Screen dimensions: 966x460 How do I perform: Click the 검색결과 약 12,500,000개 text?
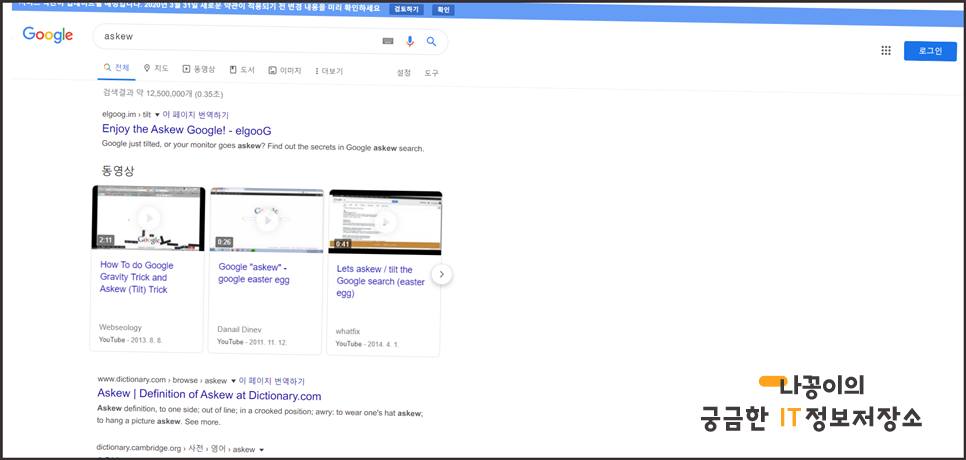(163, 94)
